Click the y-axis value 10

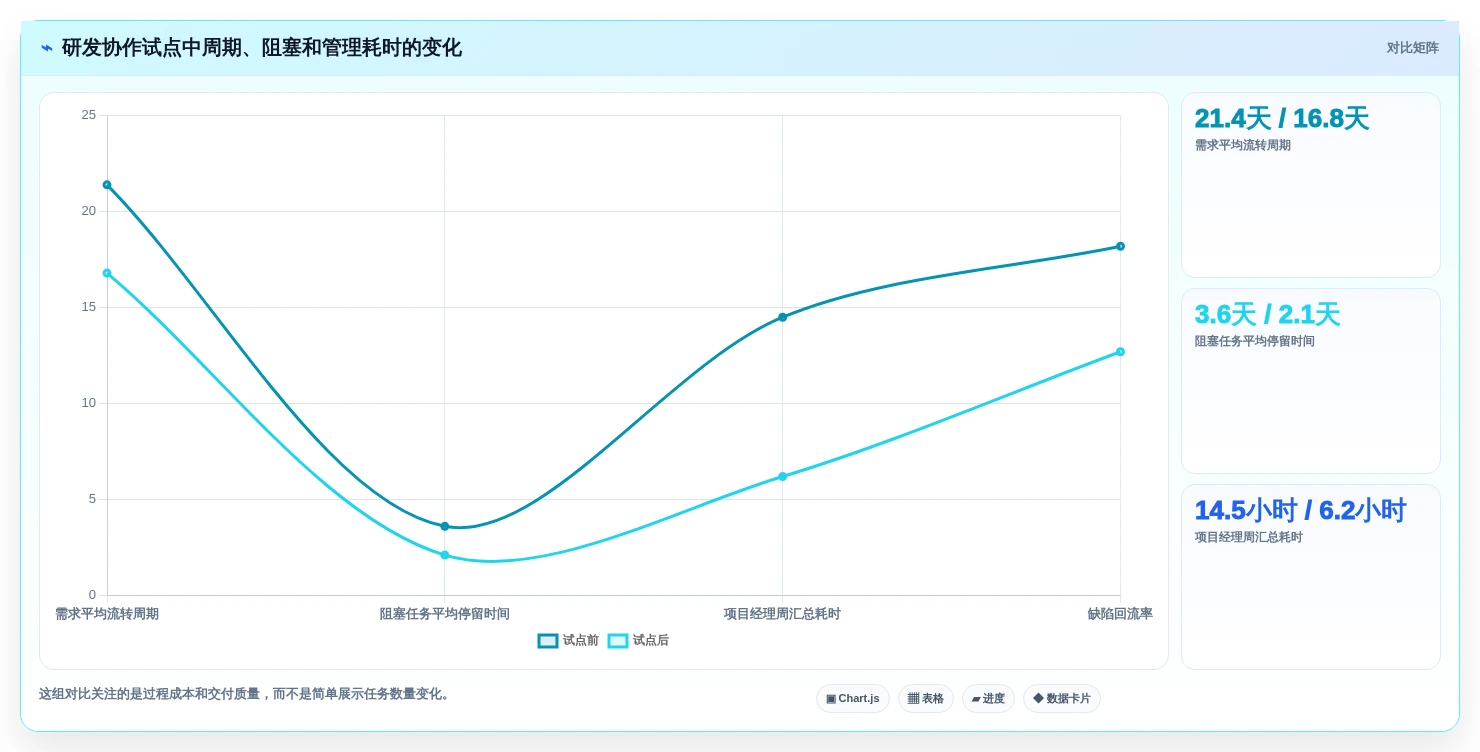click(89, 403)
